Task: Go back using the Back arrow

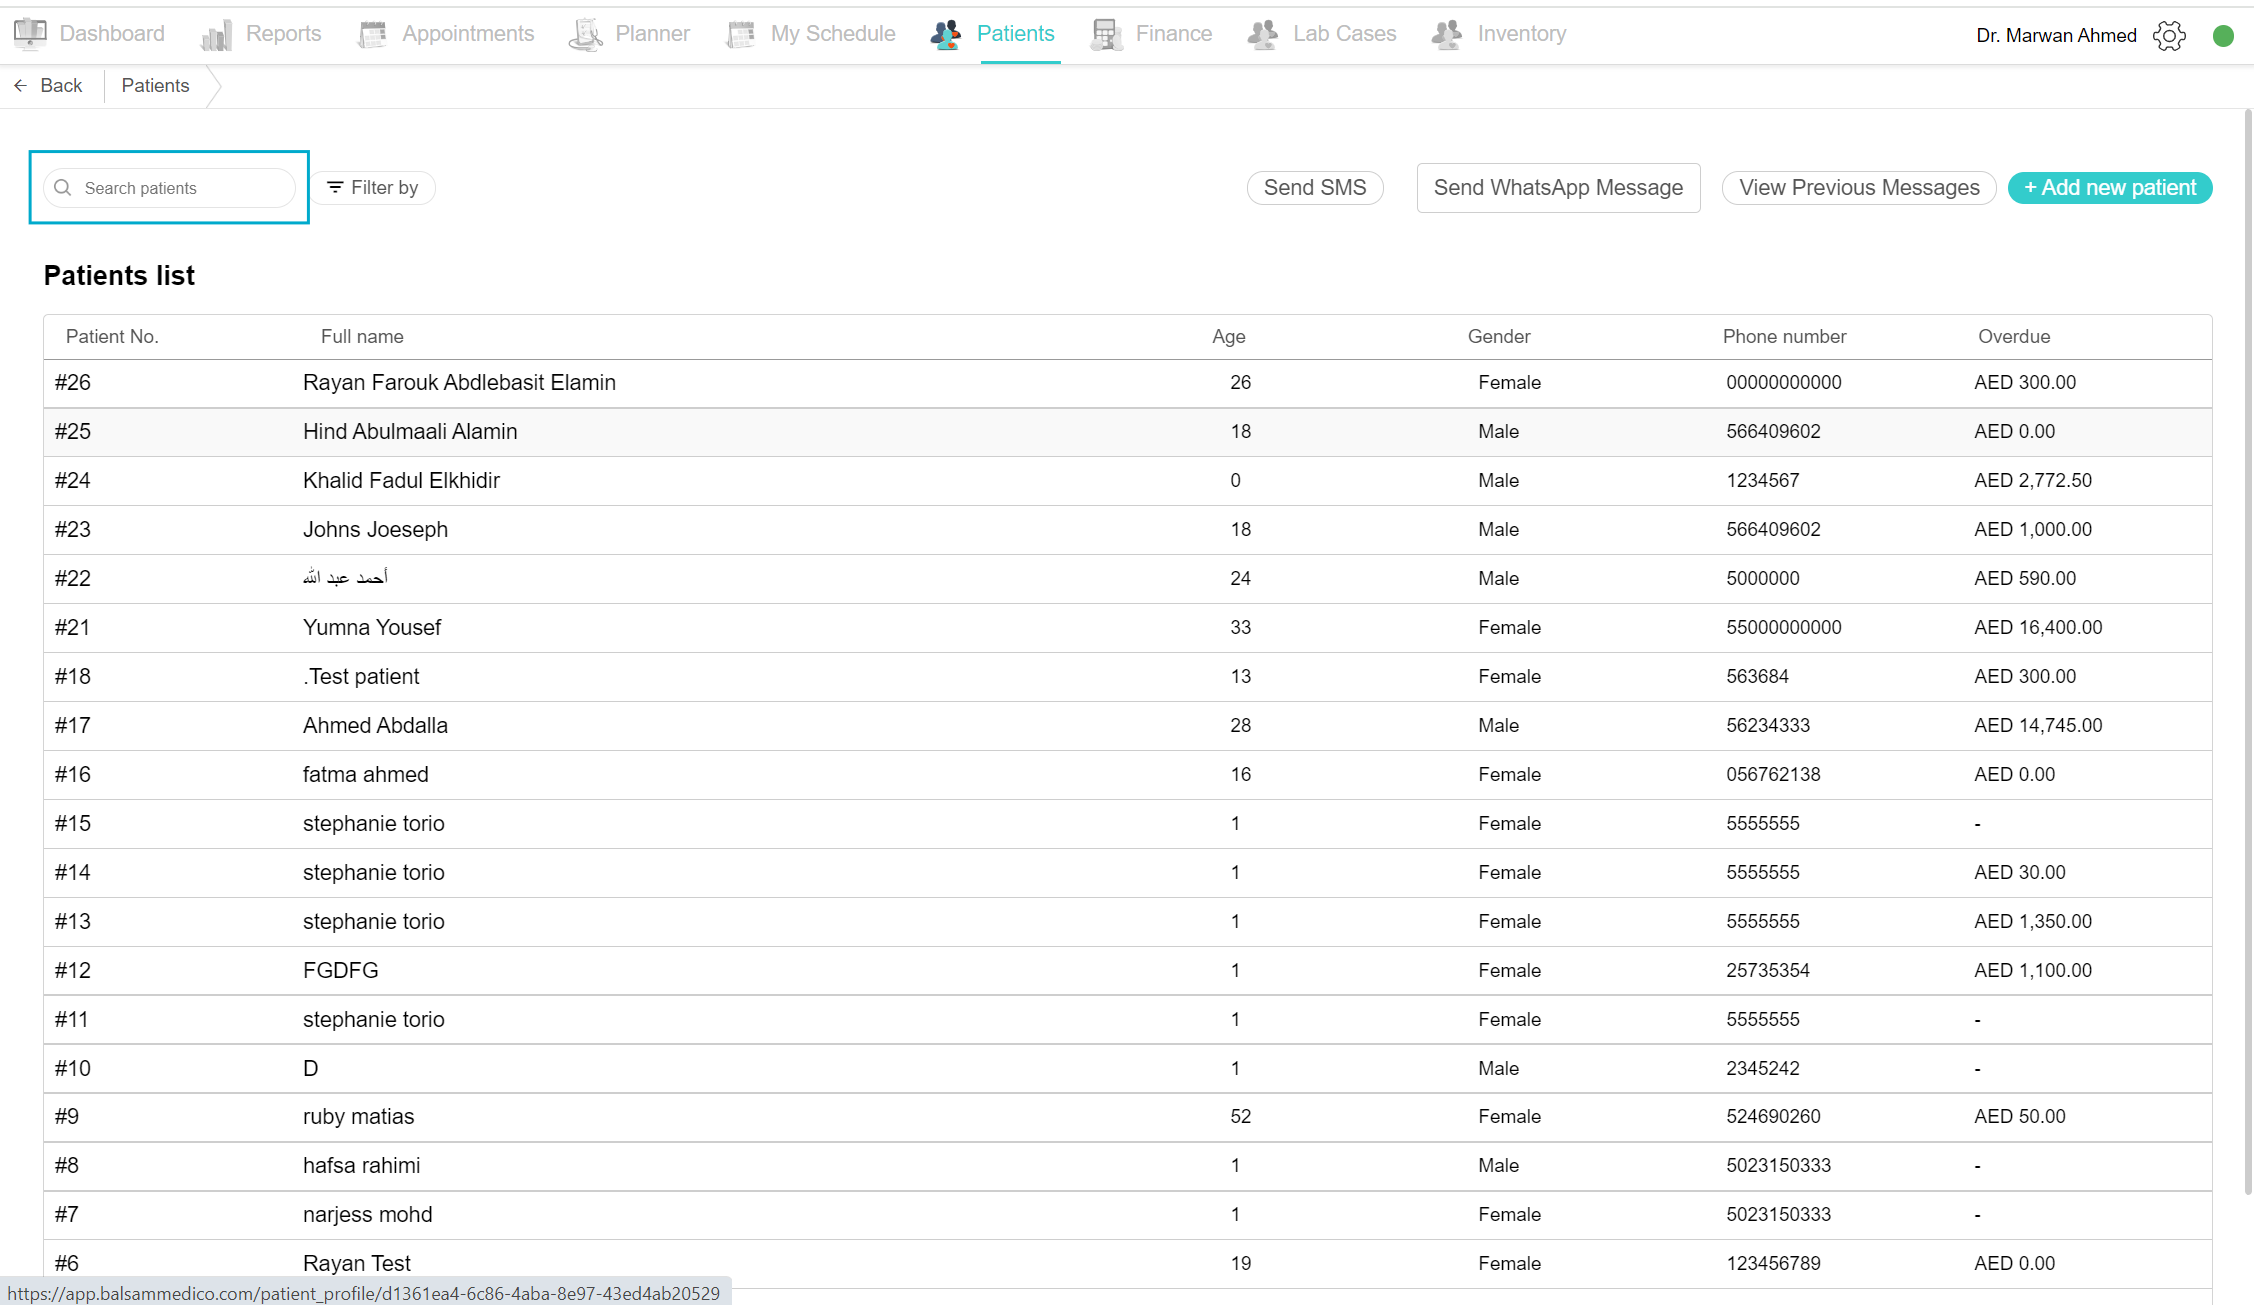Action: pos(48,86)
